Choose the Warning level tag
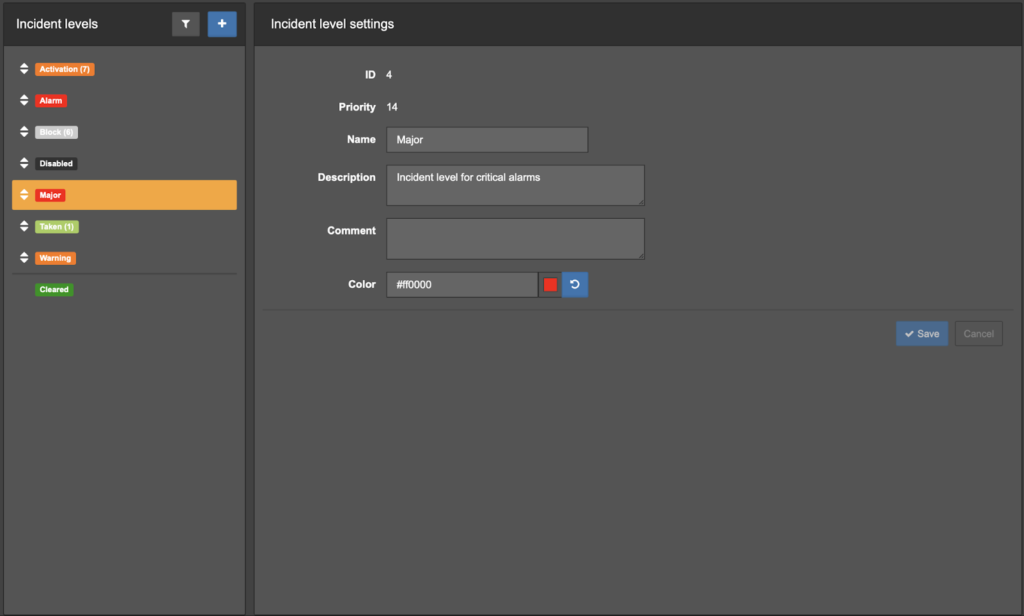The width and height of the screenshot is (1024, 616). click(55, 258)
